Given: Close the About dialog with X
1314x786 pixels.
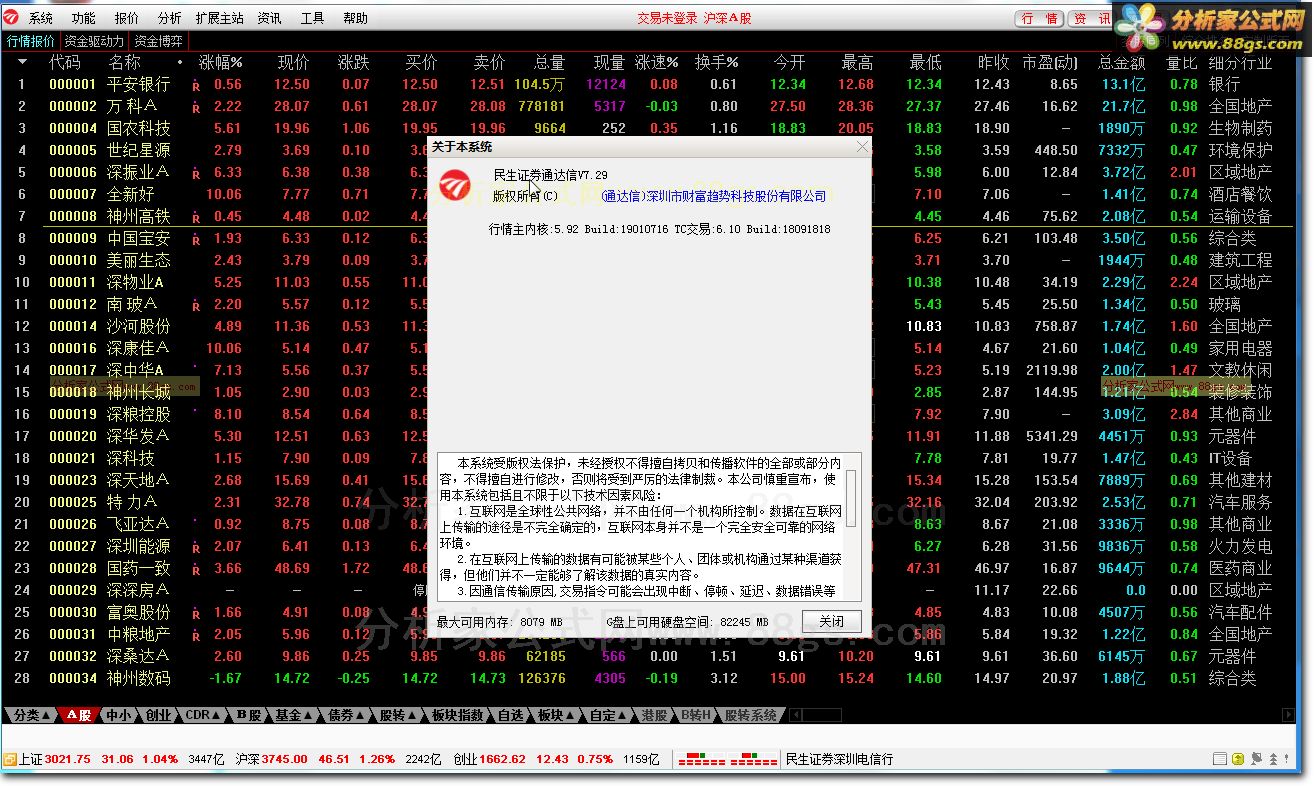Looking at the screenshot, I should point(863,147).
